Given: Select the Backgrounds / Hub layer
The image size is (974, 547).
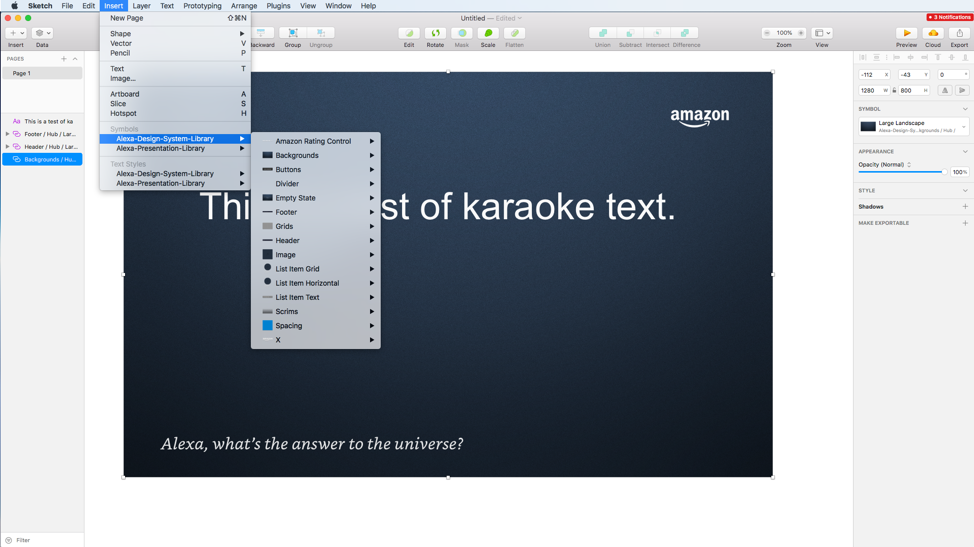Looking at the screenshot, I should (42, 160).
